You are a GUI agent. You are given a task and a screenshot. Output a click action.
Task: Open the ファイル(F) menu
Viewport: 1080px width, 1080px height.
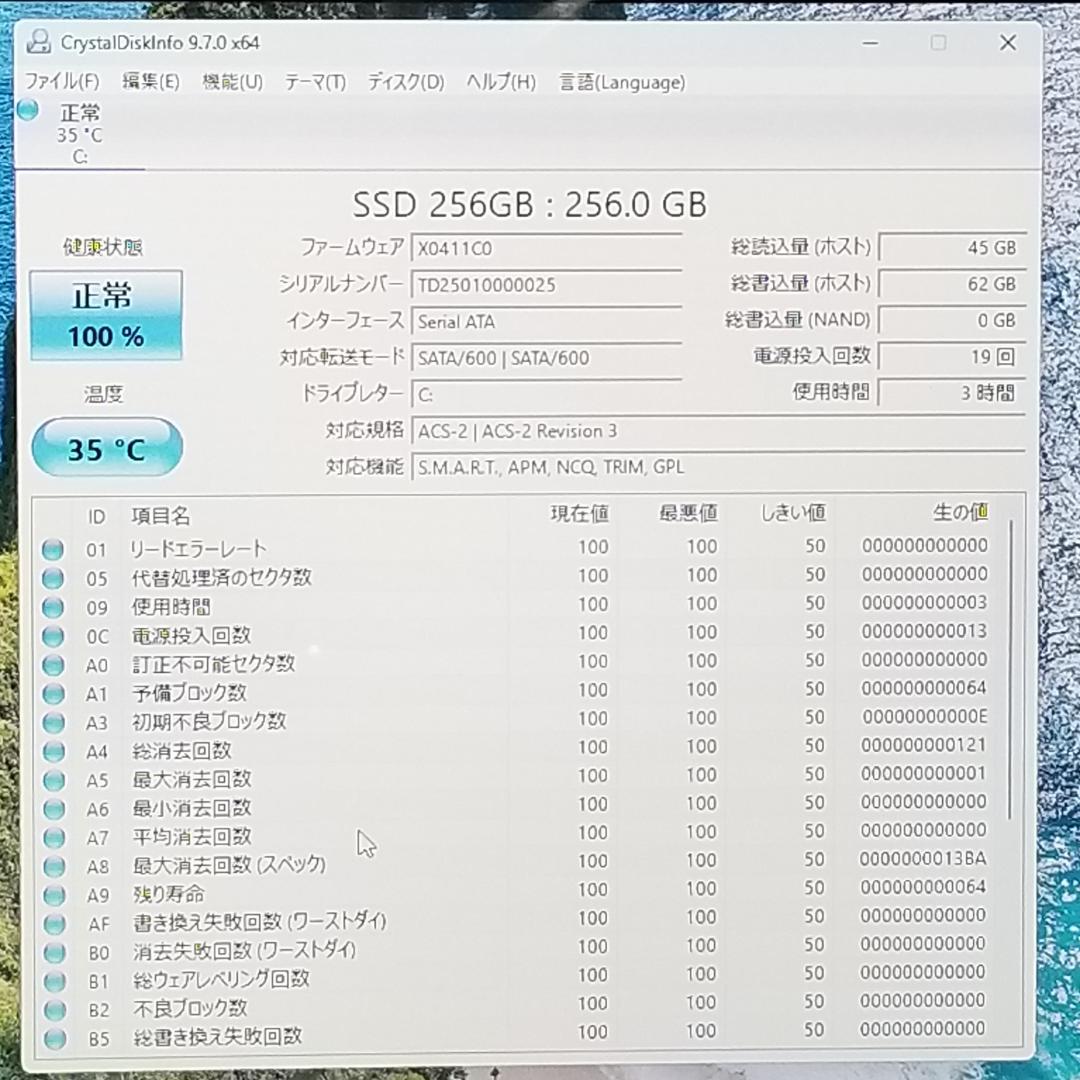click(x=64, y=82)
